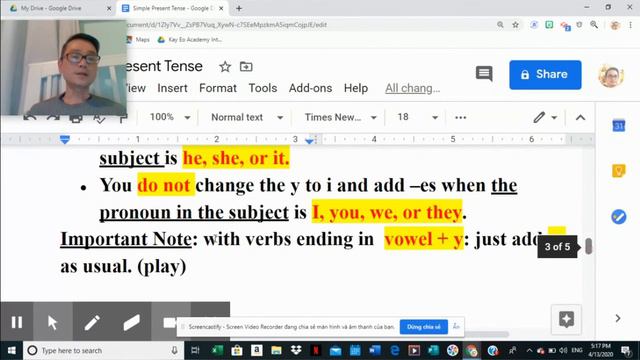Open the 100% zoom dropdown
This screenshot has height=360, width=640.
pyautogui.click(x=169, y=118)
